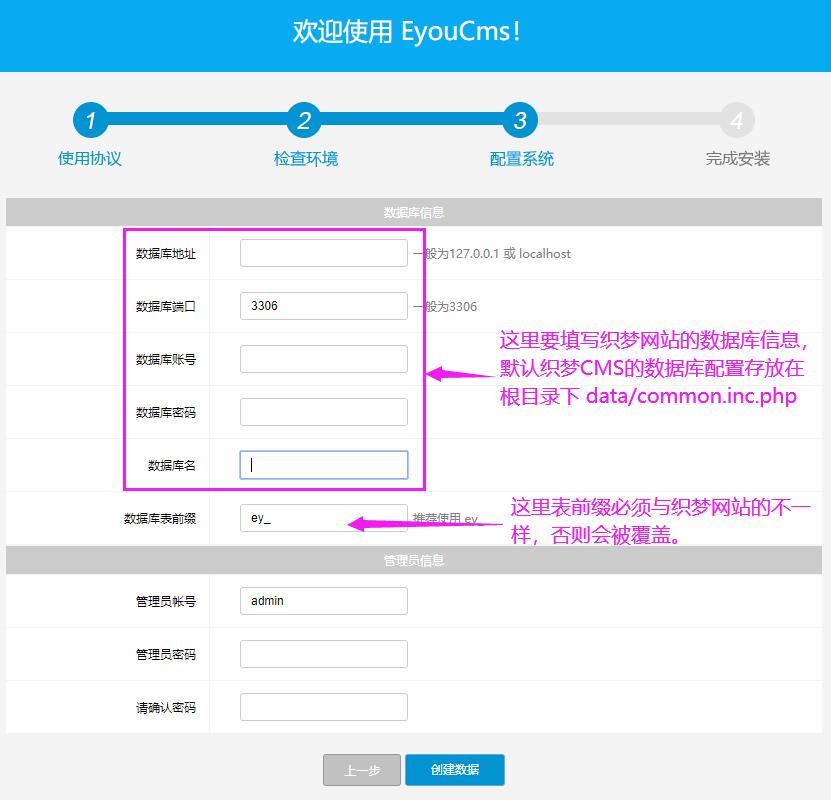Click inside the 数据库名 input box

click(x=322, y=464)
